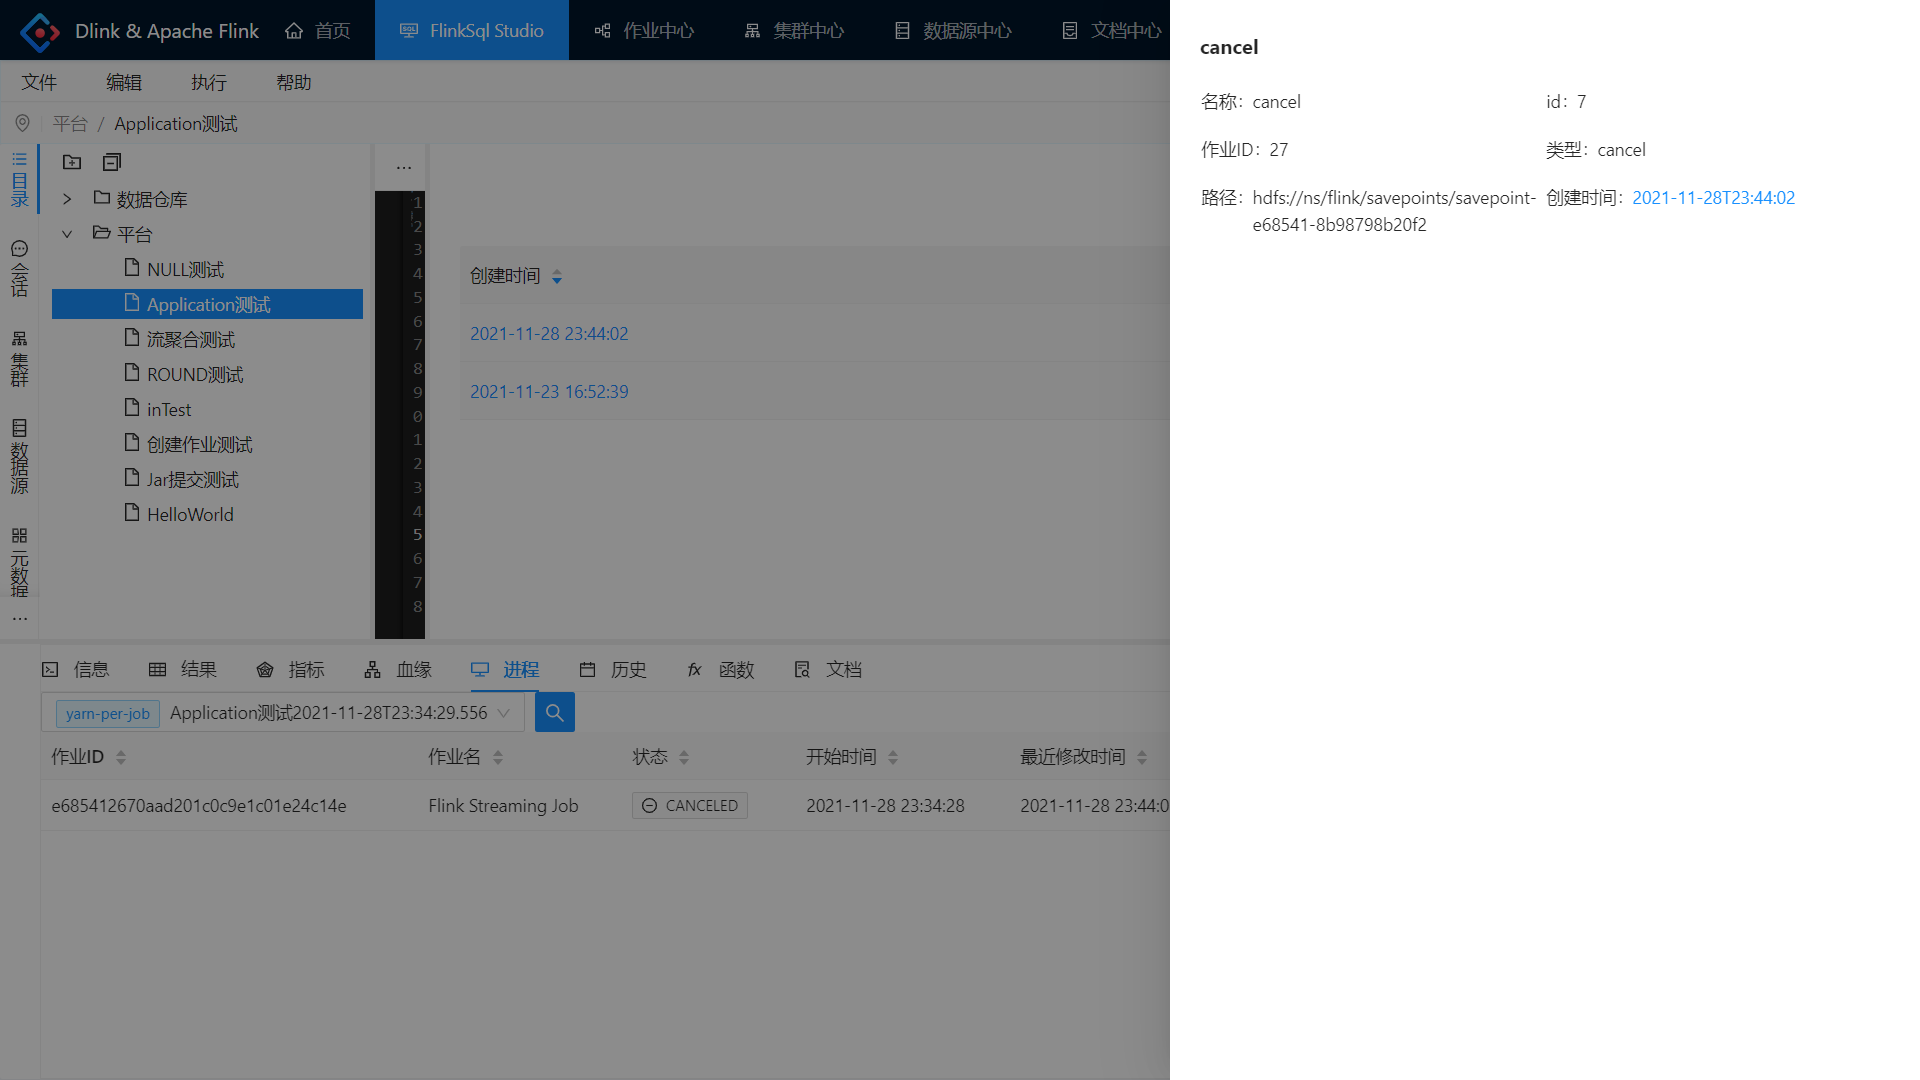Select the HelloWorld file in tree
The height and width of the screenshot is (1080, 1920).
(x=190, y=515)
